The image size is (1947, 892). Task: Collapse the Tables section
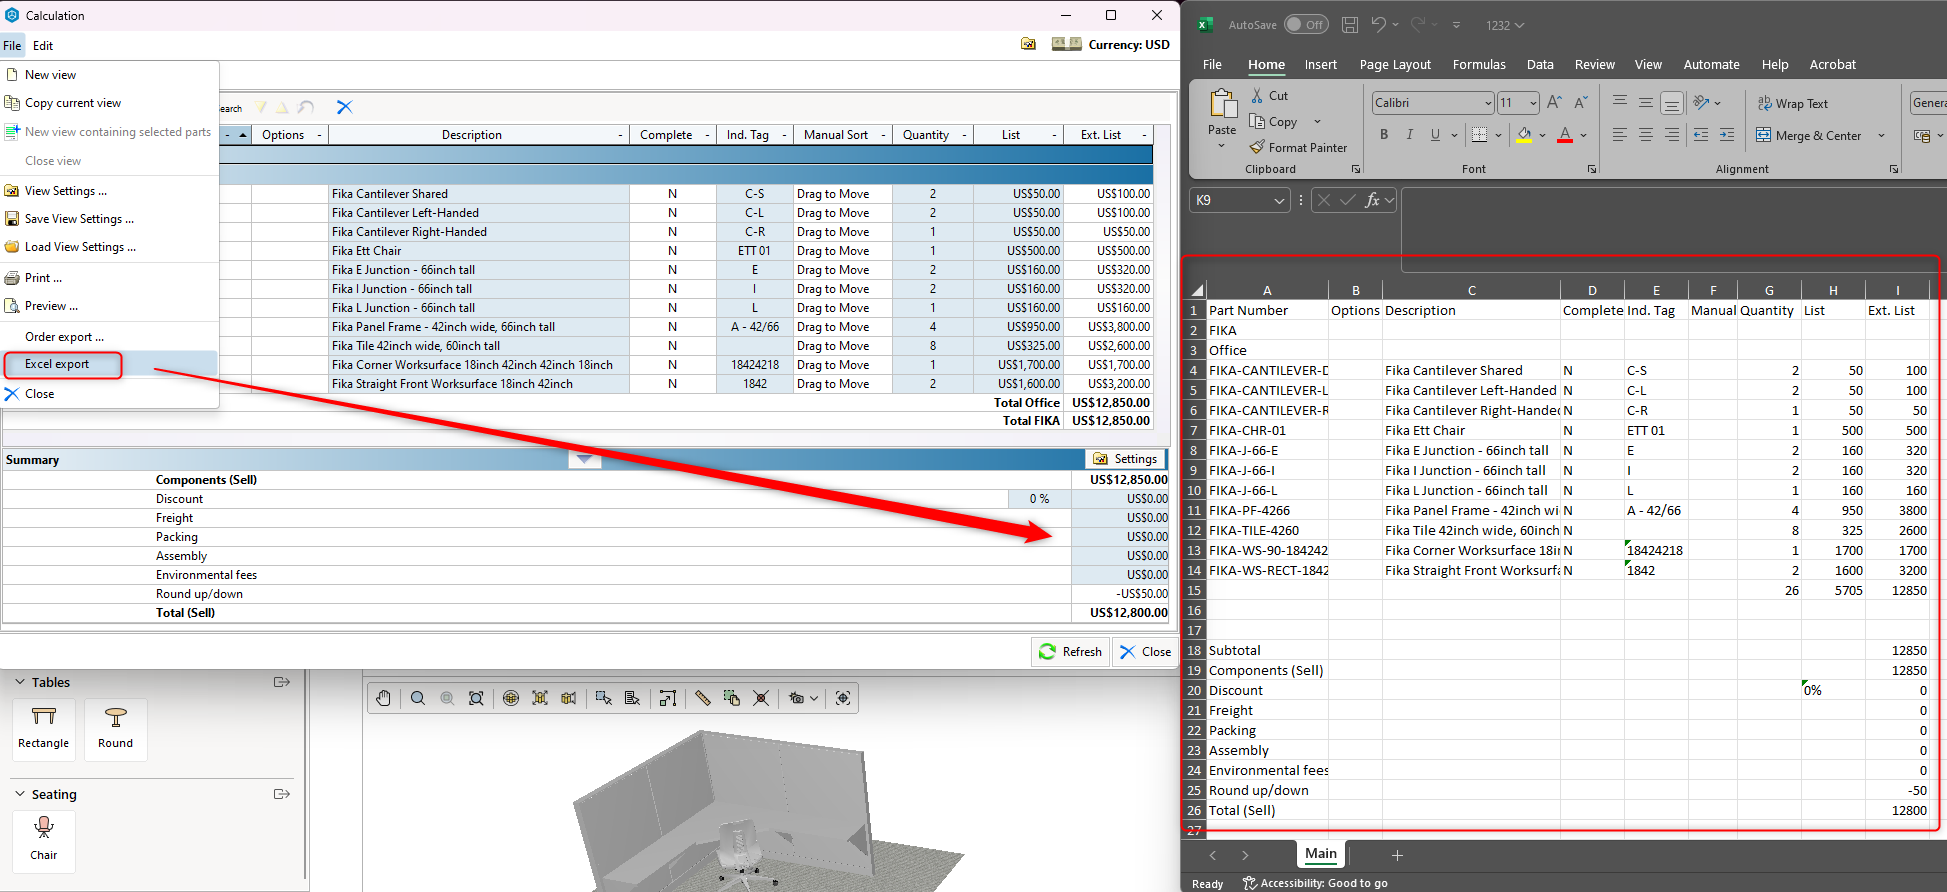click(x=19, y=682)
